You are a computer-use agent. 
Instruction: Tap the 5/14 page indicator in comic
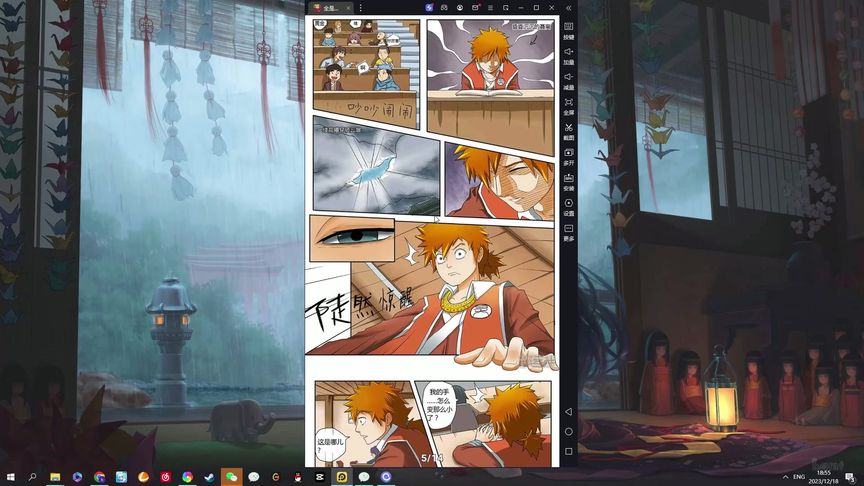point(431,458)
